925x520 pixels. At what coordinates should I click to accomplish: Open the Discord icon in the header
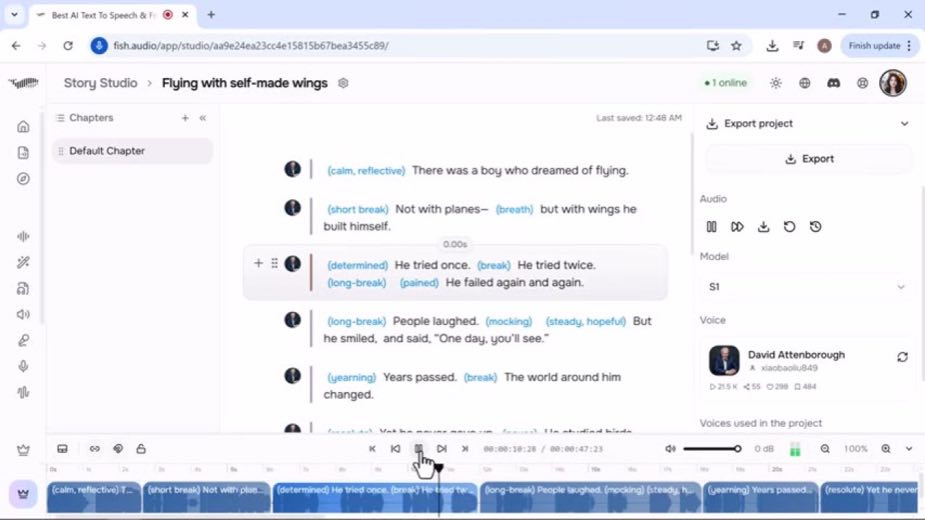(x=834, y=83)
